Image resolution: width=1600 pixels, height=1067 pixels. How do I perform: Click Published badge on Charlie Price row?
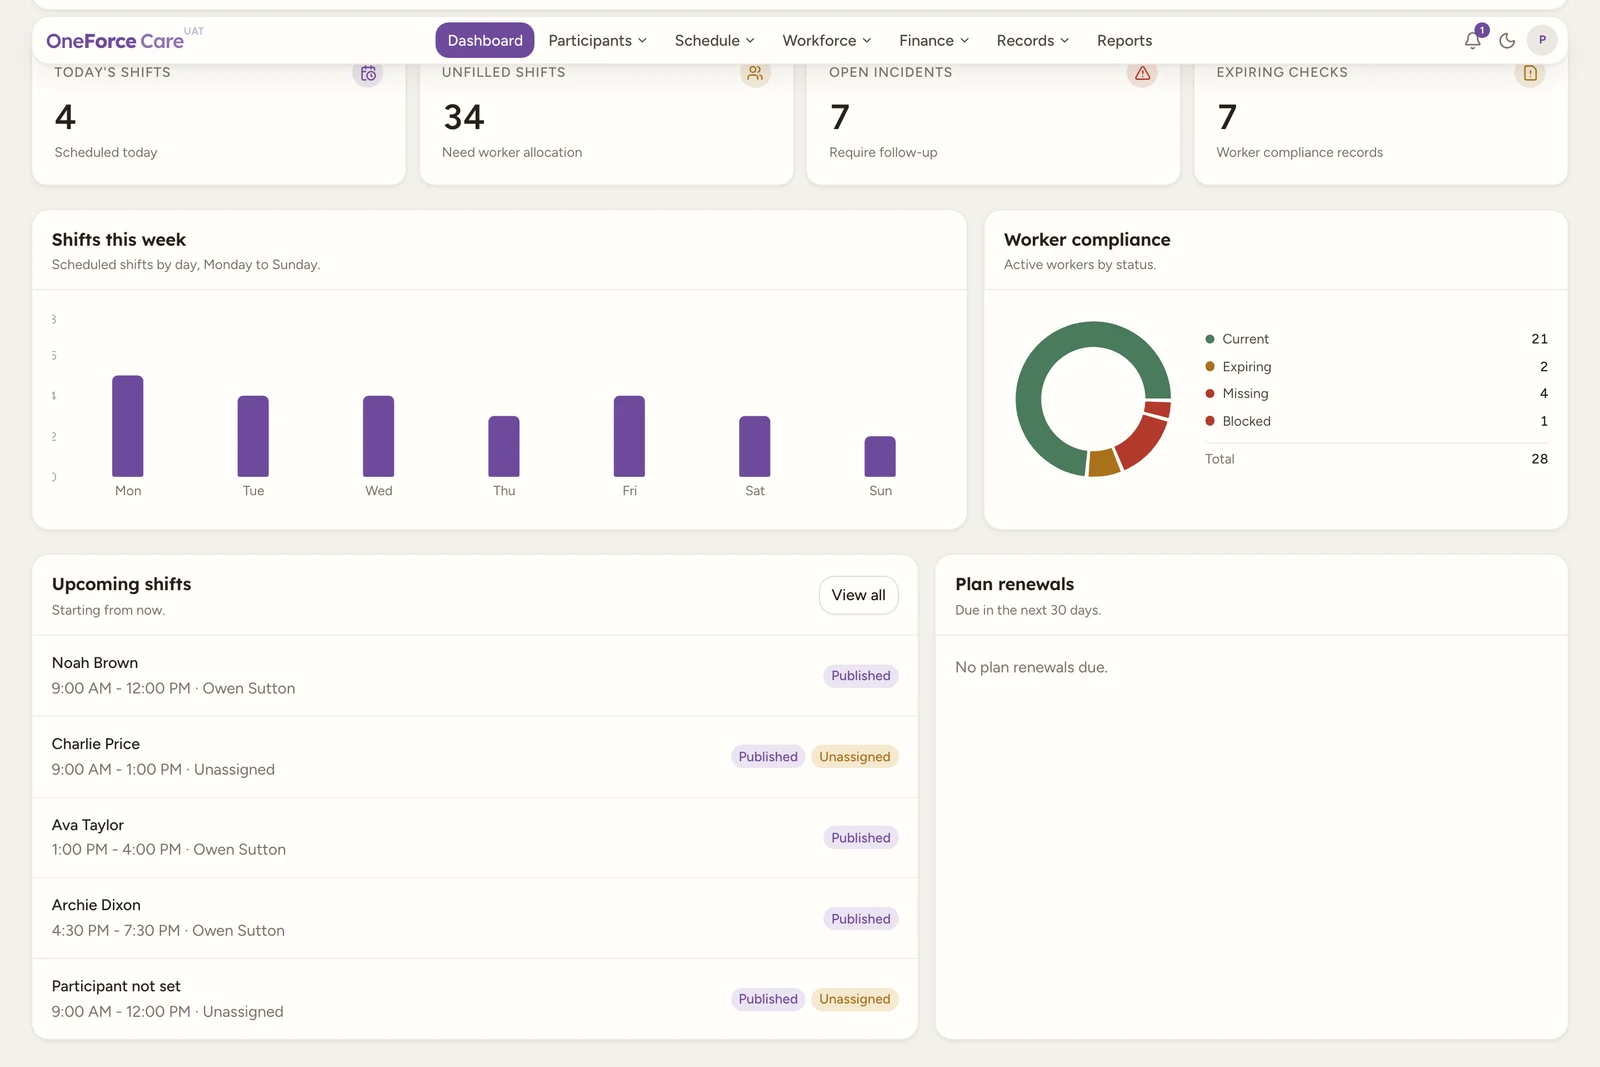(x=768, y=757)
